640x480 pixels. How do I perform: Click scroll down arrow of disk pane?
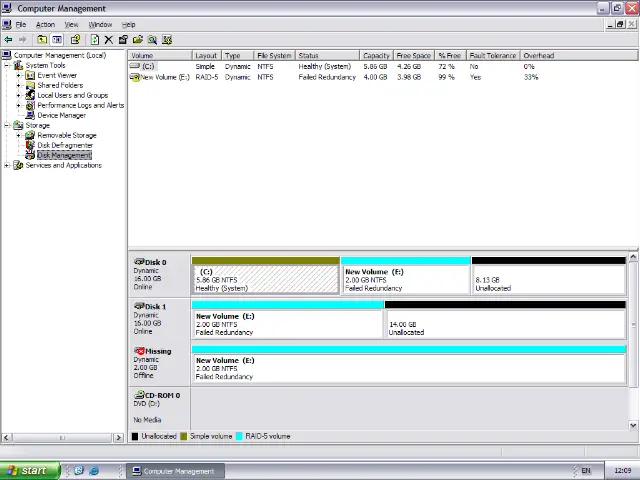(633, 425)
